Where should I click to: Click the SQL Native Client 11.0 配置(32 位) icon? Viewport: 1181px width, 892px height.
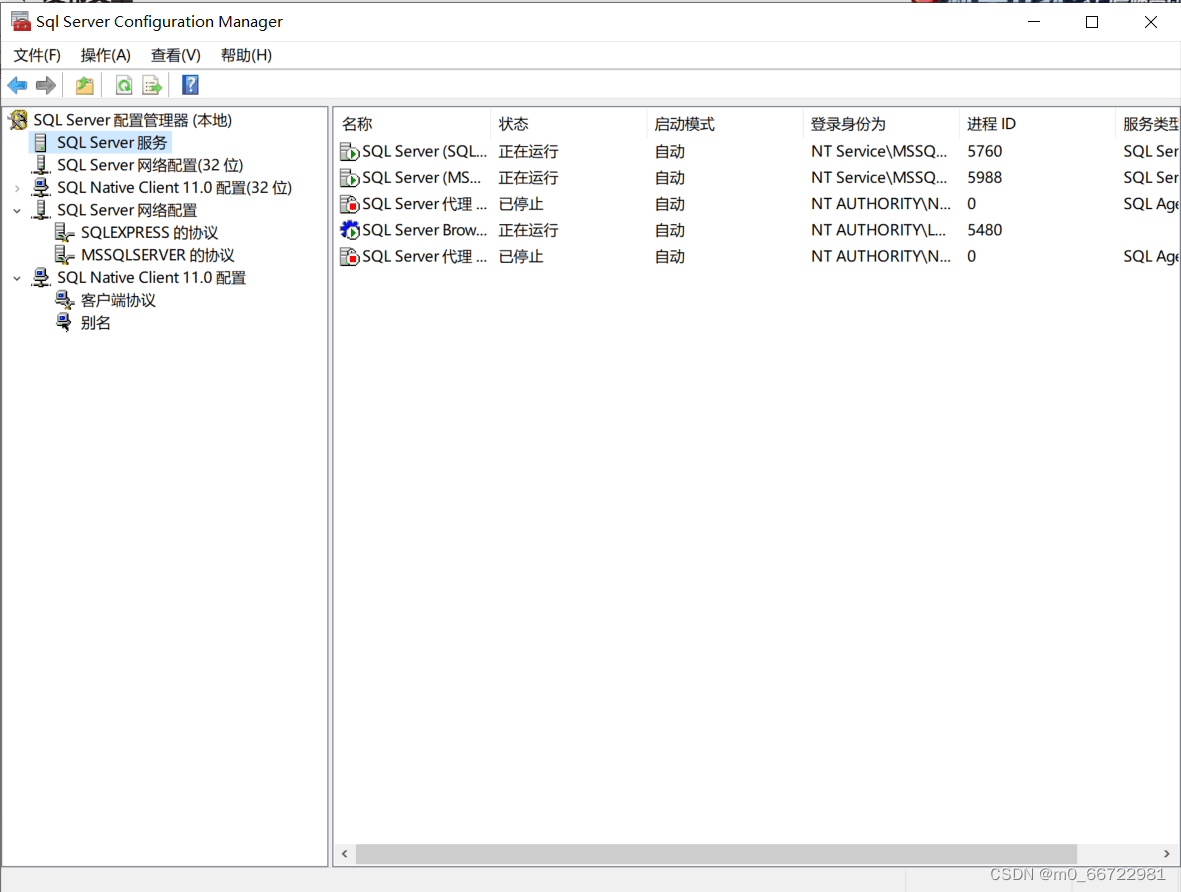click(41, 188)
